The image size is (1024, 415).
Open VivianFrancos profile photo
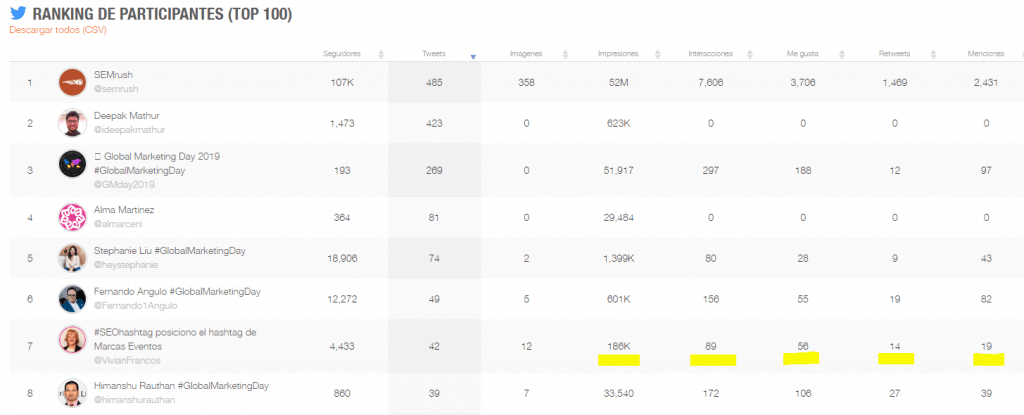pyautogui.click(x=72, y=339)
